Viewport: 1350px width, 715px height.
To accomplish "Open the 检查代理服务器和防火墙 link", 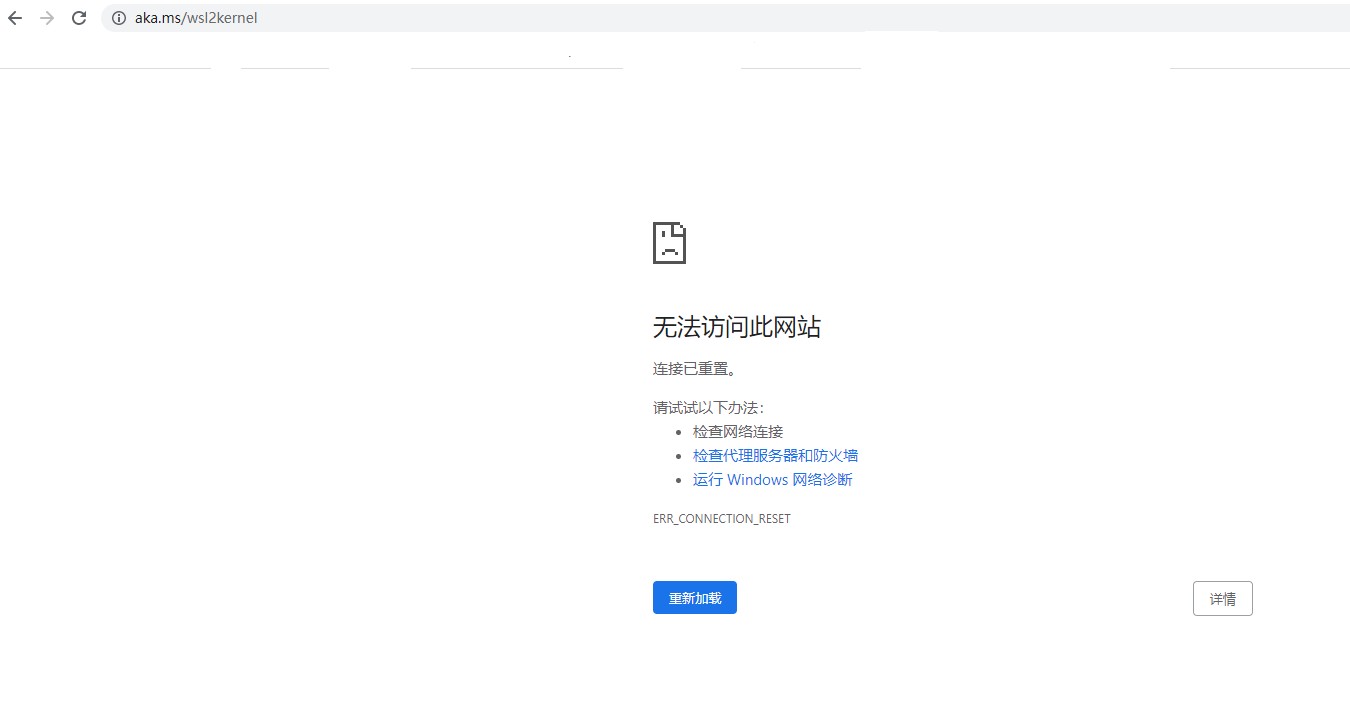I will click(775, 456).
